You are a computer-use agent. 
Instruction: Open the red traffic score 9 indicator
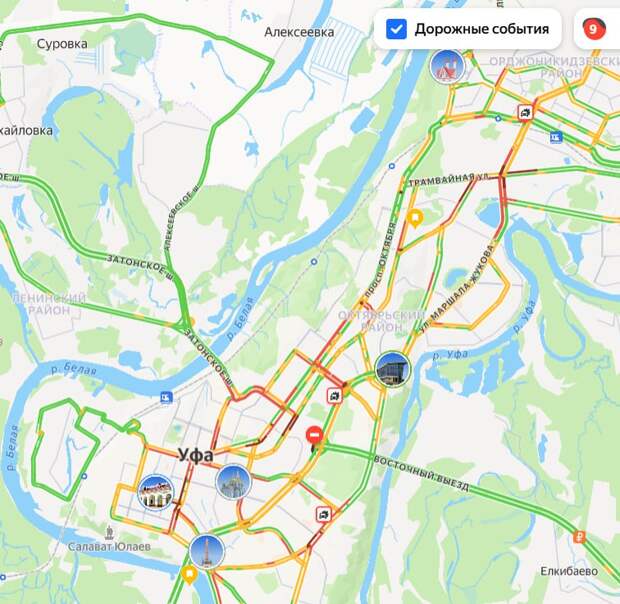click(593, 29)
